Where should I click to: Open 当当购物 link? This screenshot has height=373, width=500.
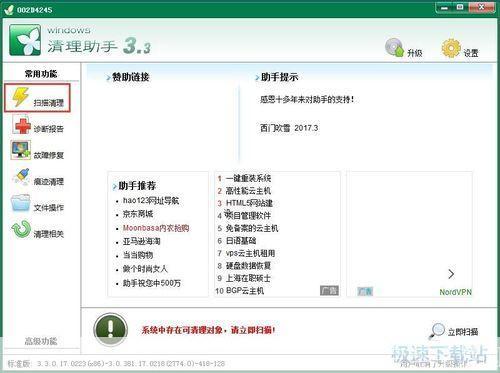pos(138,255)
